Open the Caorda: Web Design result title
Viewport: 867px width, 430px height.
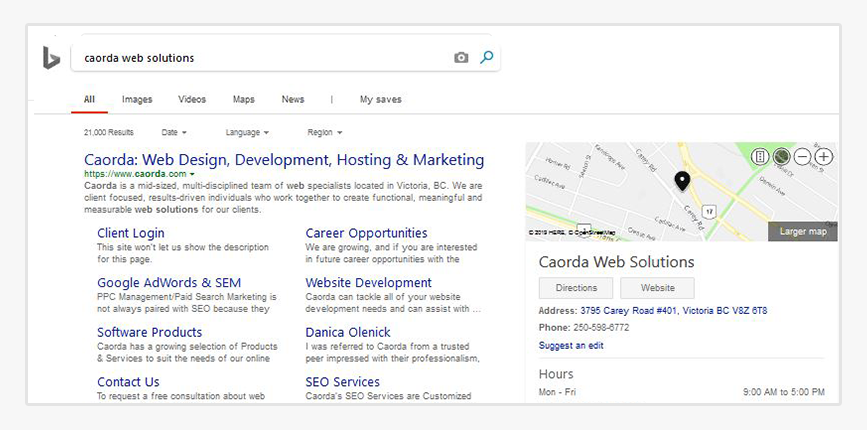pos(284,160)
